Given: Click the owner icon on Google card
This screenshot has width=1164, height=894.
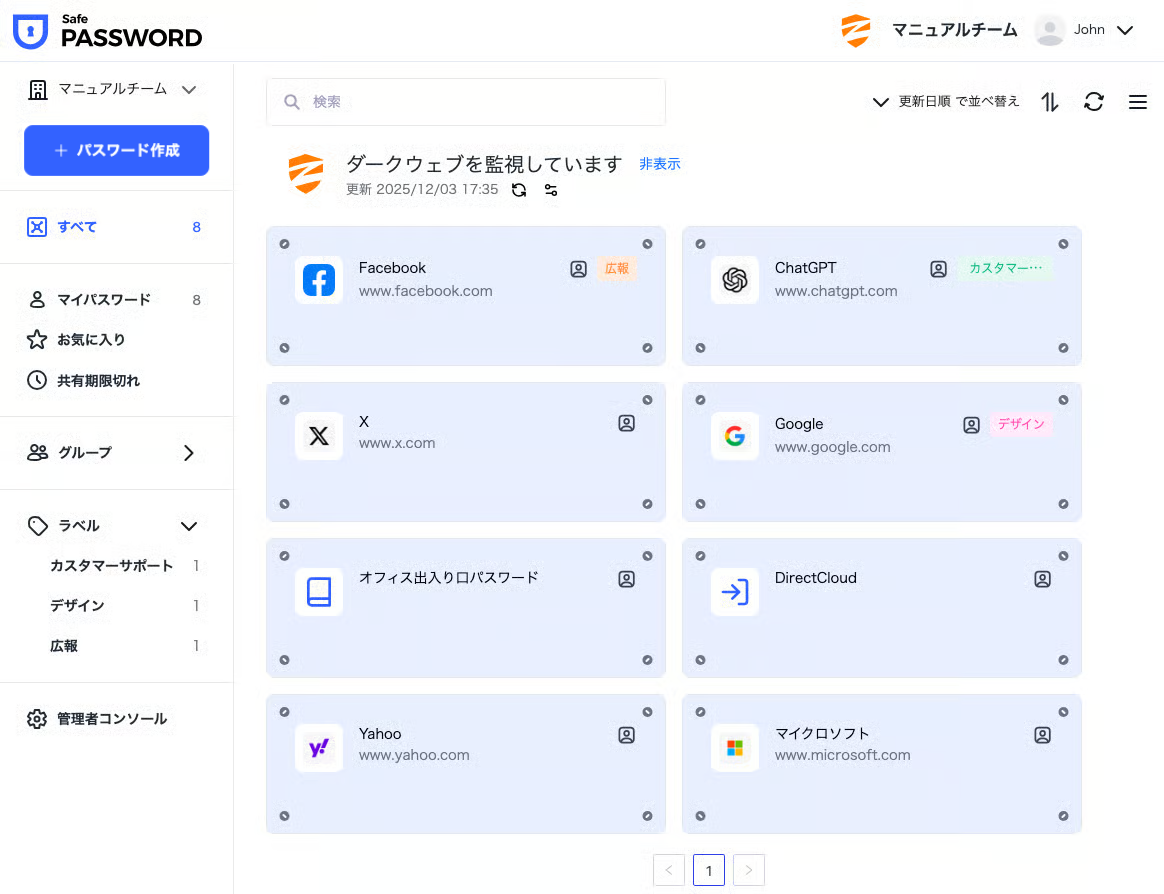Looking at the screenshot, I should (x=971, y=425).
